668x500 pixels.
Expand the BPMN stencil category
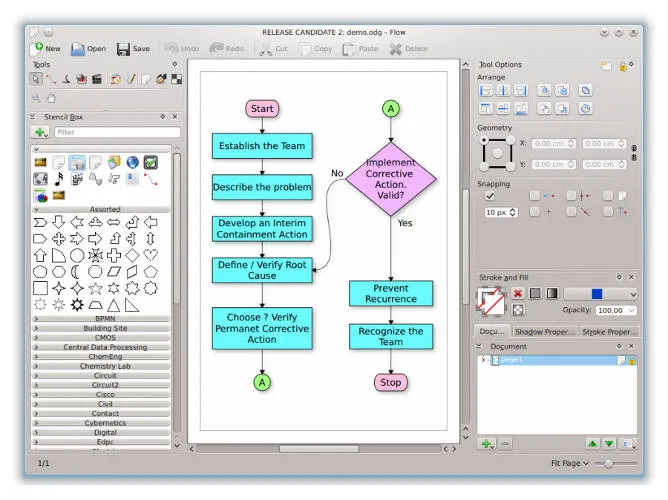[105, 318]
